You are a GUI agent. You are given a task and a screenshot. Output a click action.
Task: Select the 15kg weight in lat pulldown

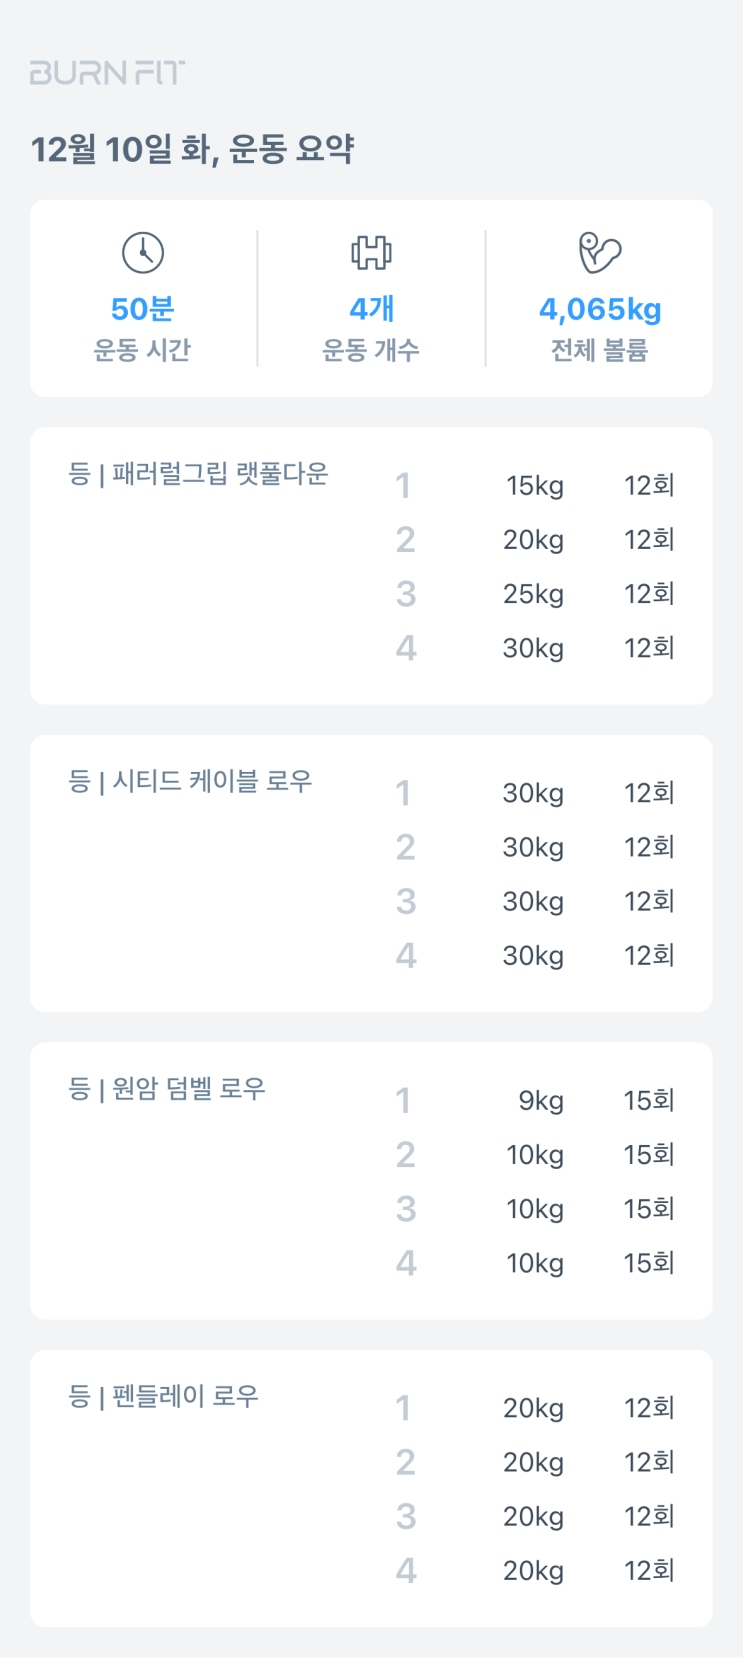(535, 486)
